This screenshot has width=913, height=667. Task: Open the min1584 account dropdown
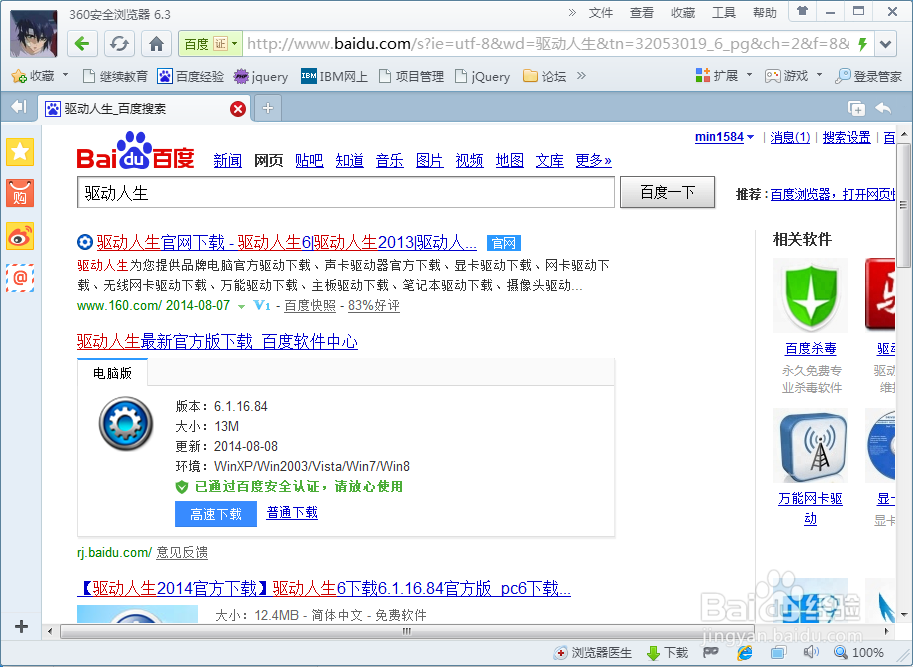(724, 137)
